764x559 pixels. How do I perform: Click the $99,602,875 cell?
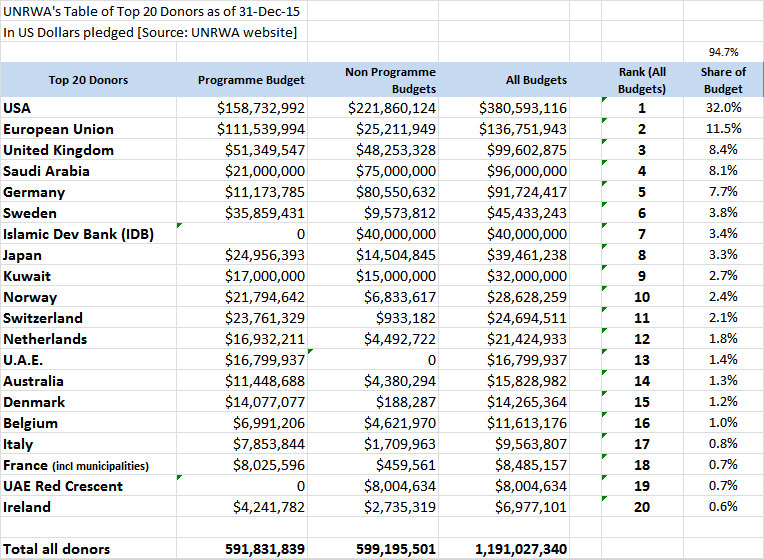(504, 150)
